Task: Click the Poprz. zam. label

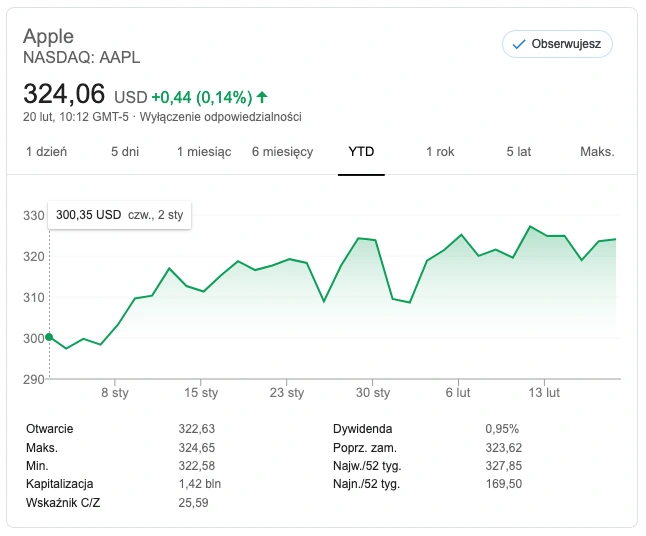Action: click(x=365, y=448)
